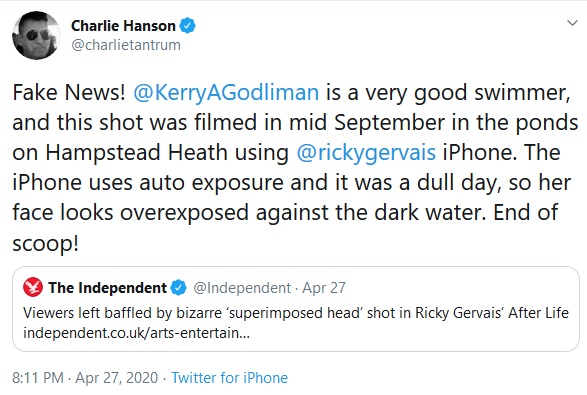Image resolution: width=587 pixels, height=395 pixels.
Task: Click the Hampstead Heath line of the tweet
Action: pyautogui.click(x=286, y=153)
